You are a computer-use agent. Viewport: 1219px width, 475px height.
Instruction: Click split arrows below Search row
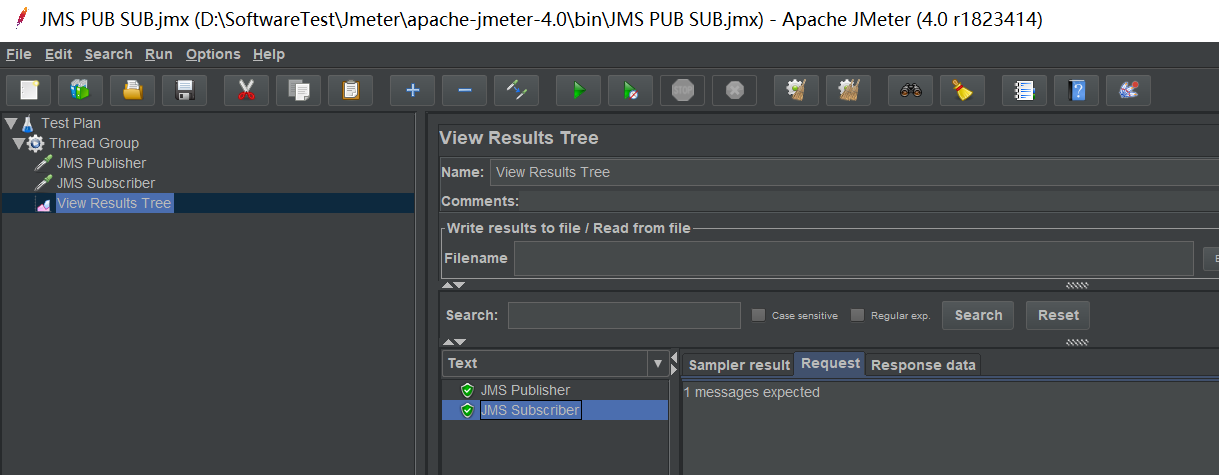click(x=453, y=342)
